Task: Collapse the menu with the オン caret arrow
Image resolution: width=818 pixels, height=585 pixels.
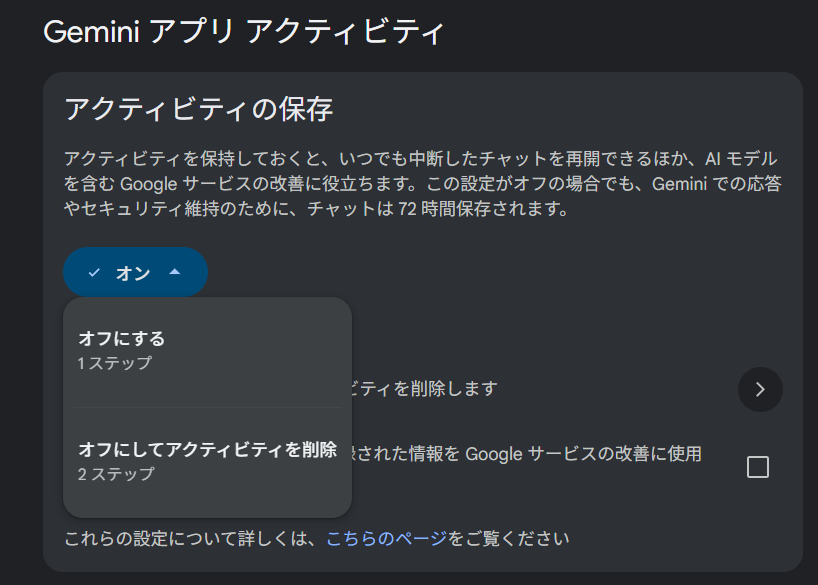Action: 175,272
